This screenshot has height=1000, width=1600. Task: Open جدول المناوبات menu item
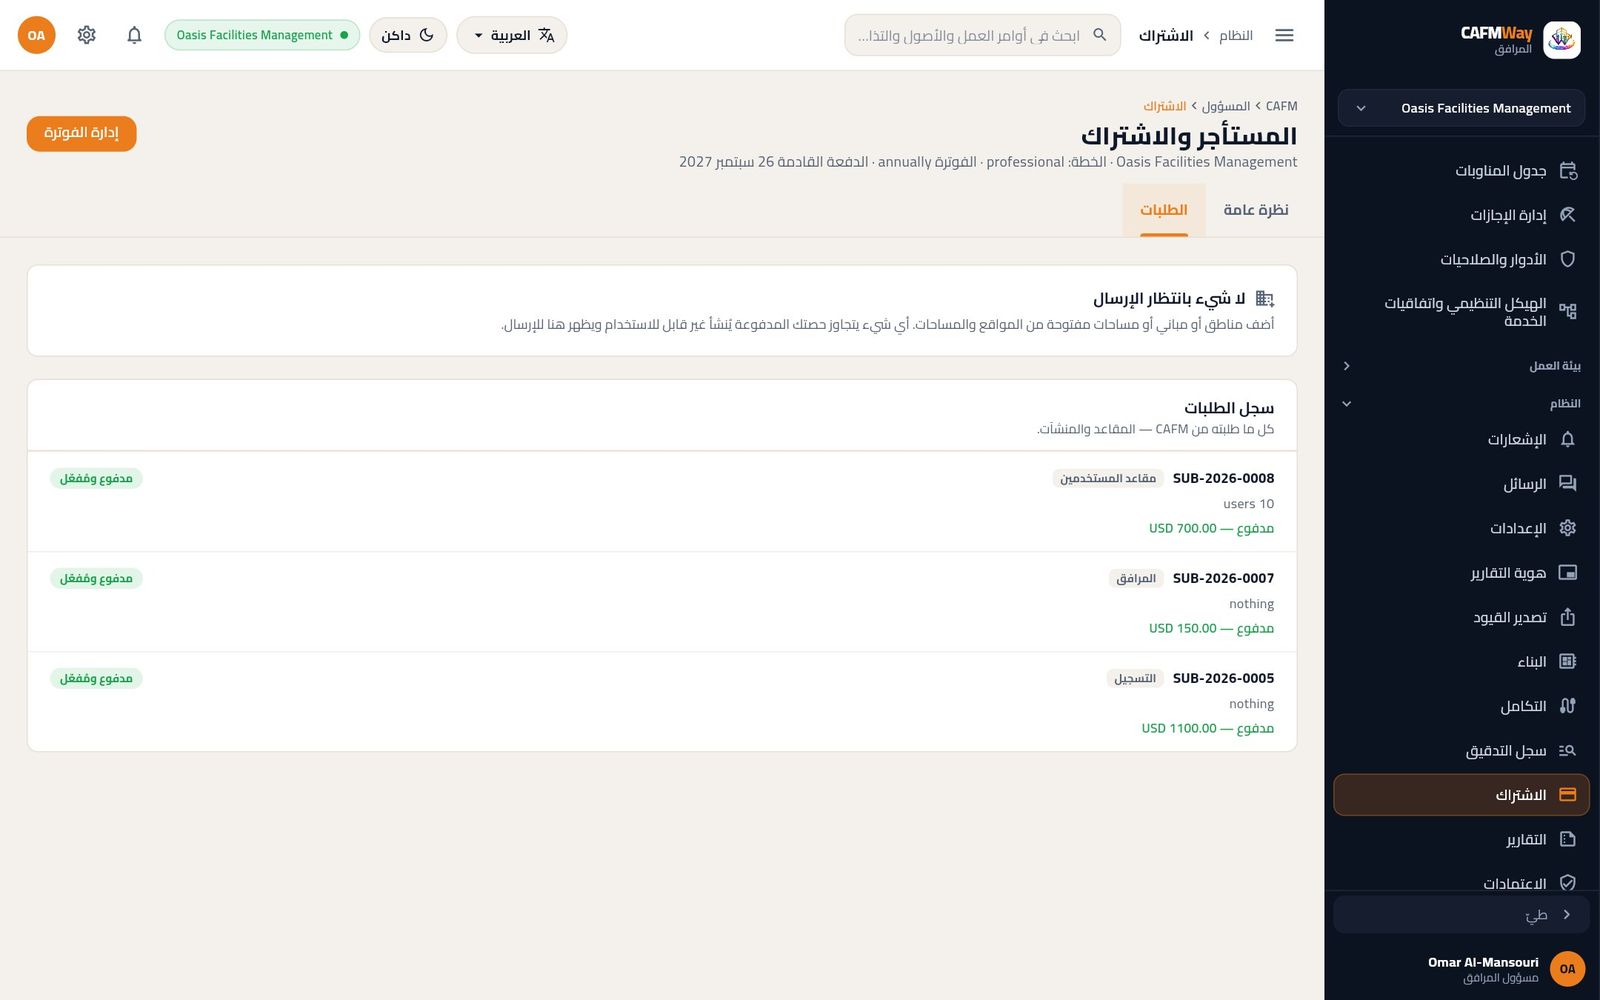click(x=1461, y=171)
